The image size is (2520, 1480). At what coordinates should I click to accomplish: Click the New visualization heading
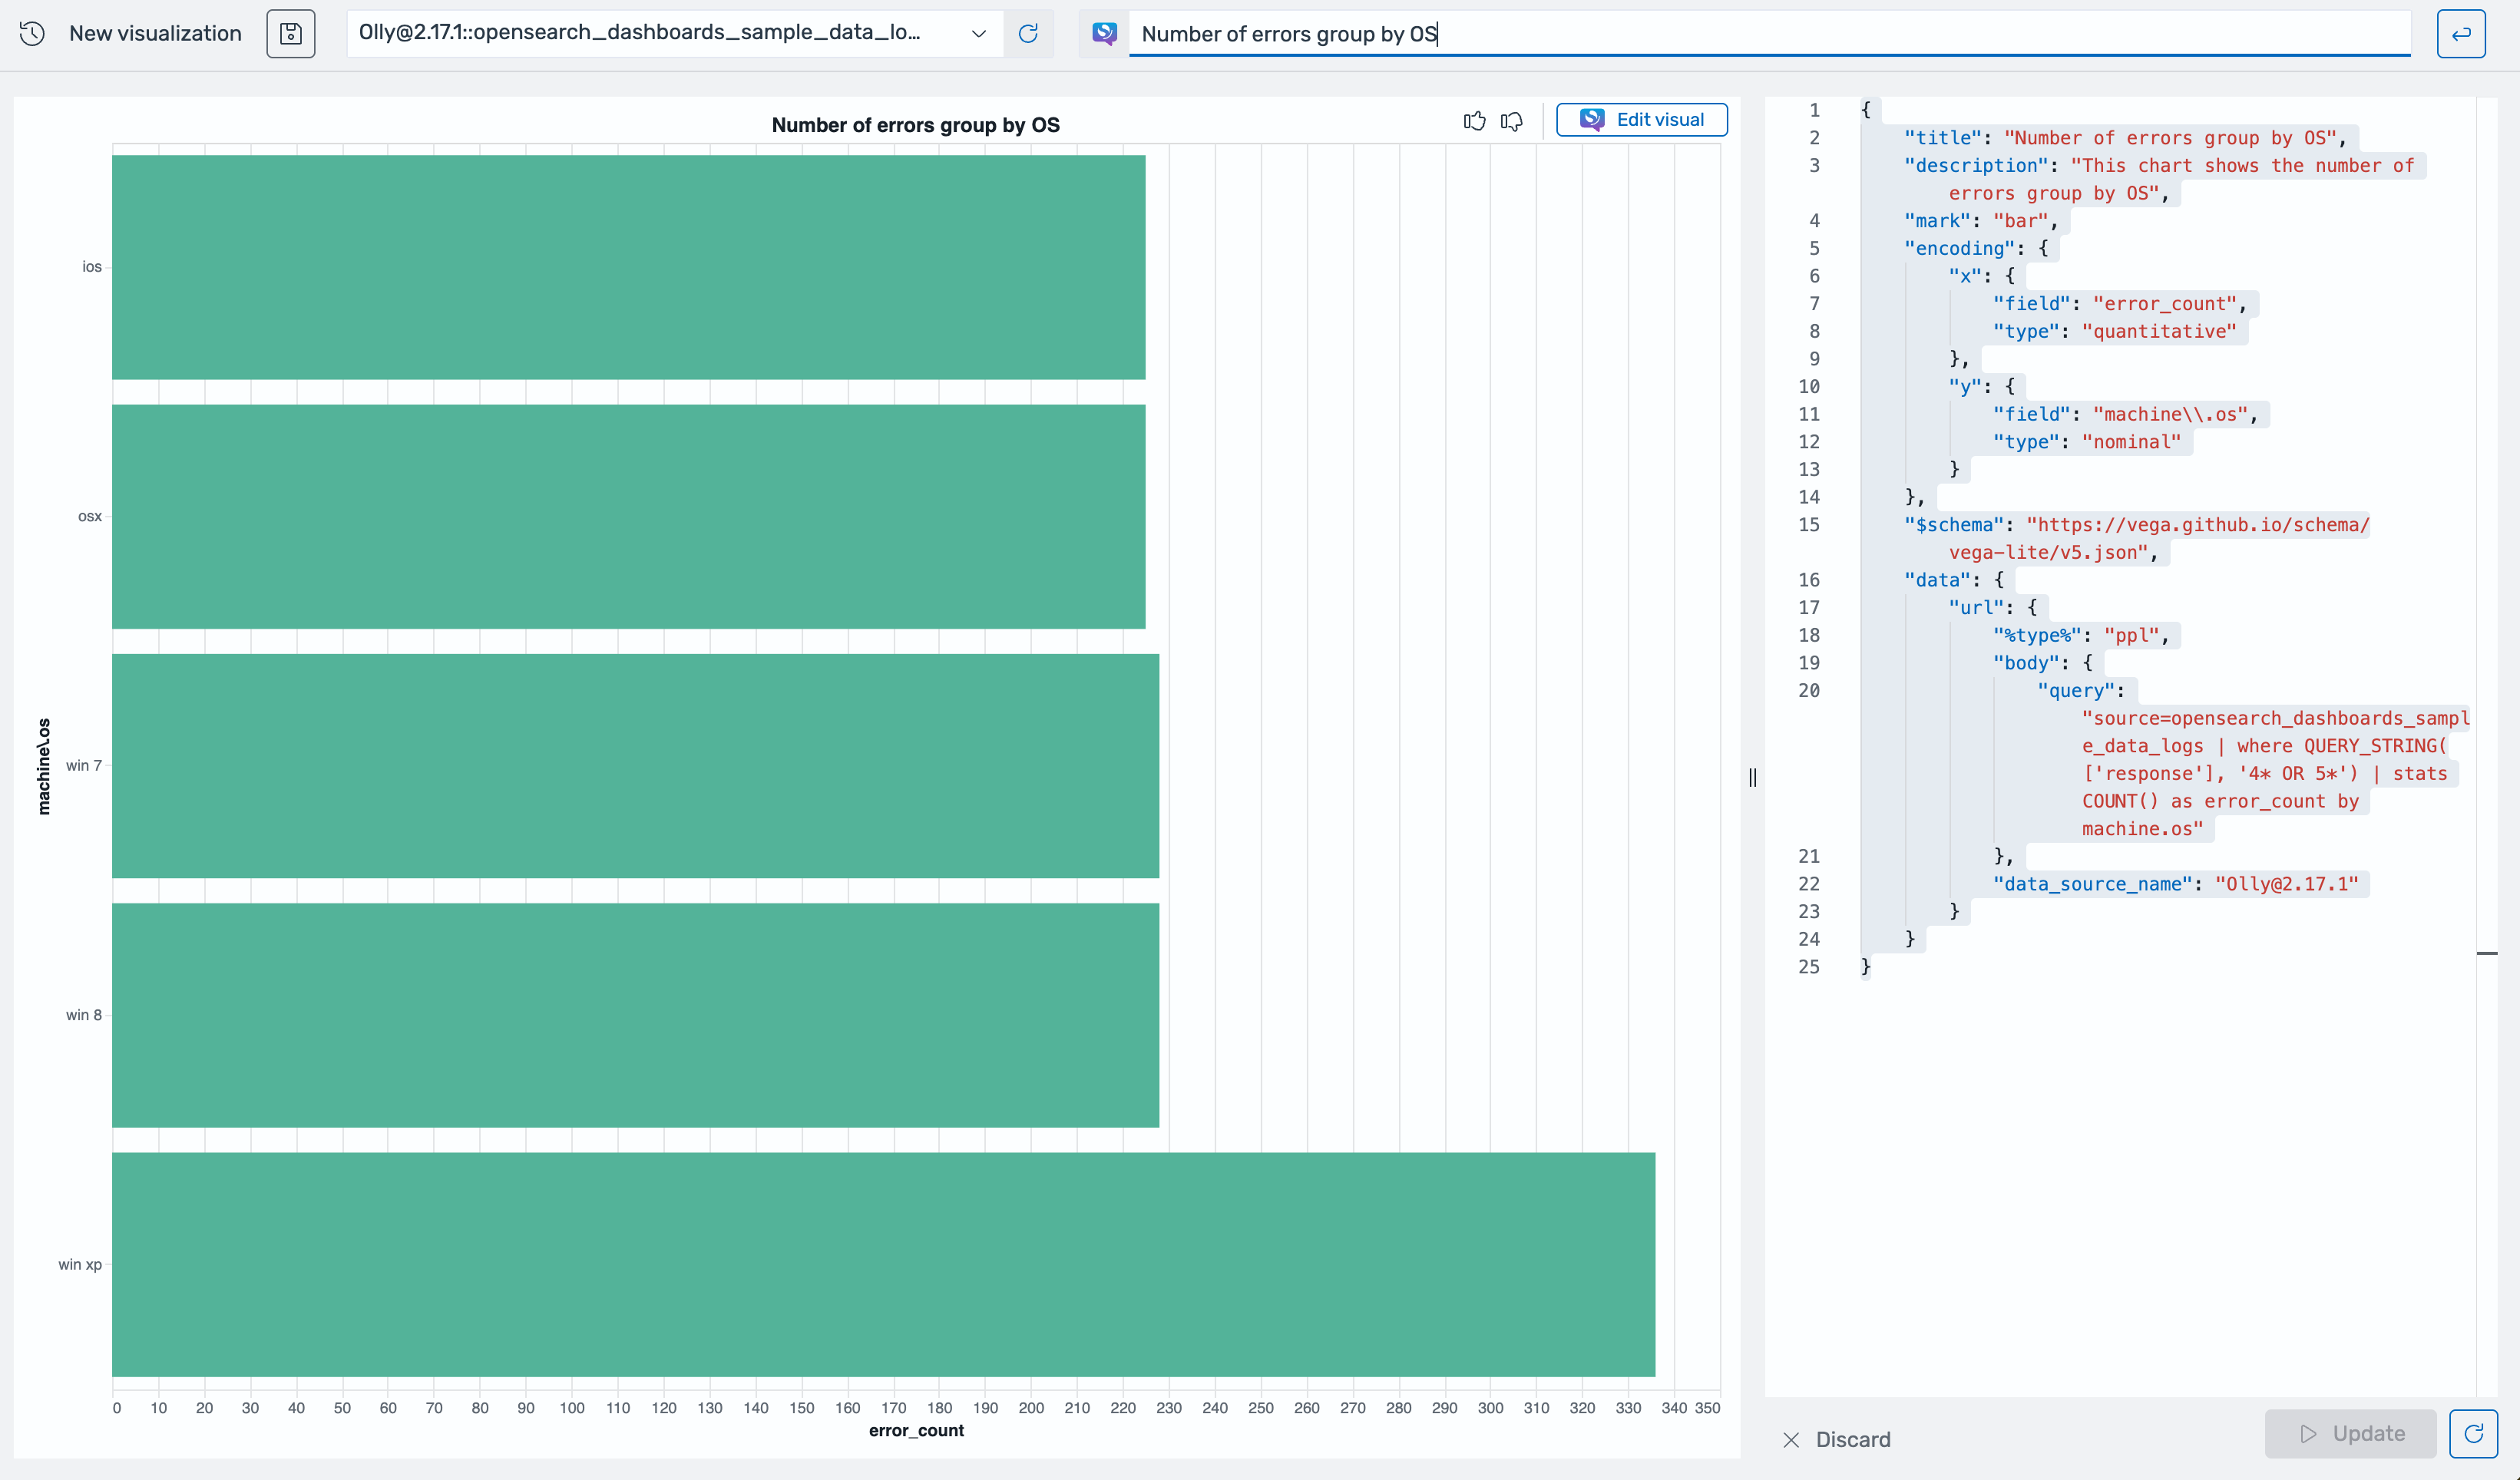(155, 33)
